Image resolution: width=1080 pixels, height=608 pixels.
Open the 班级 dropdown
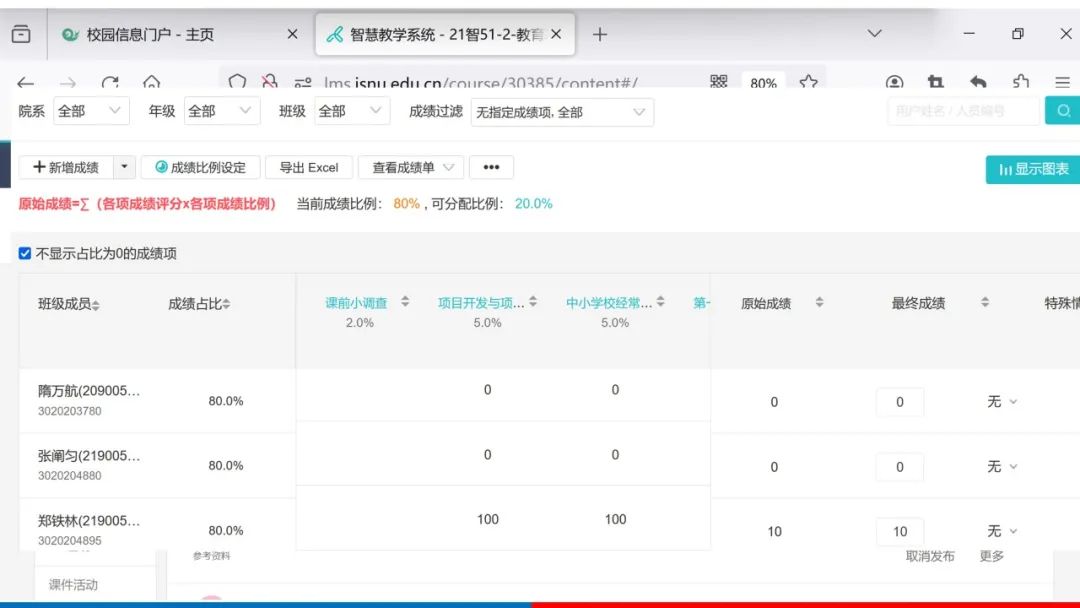[352, 111]
